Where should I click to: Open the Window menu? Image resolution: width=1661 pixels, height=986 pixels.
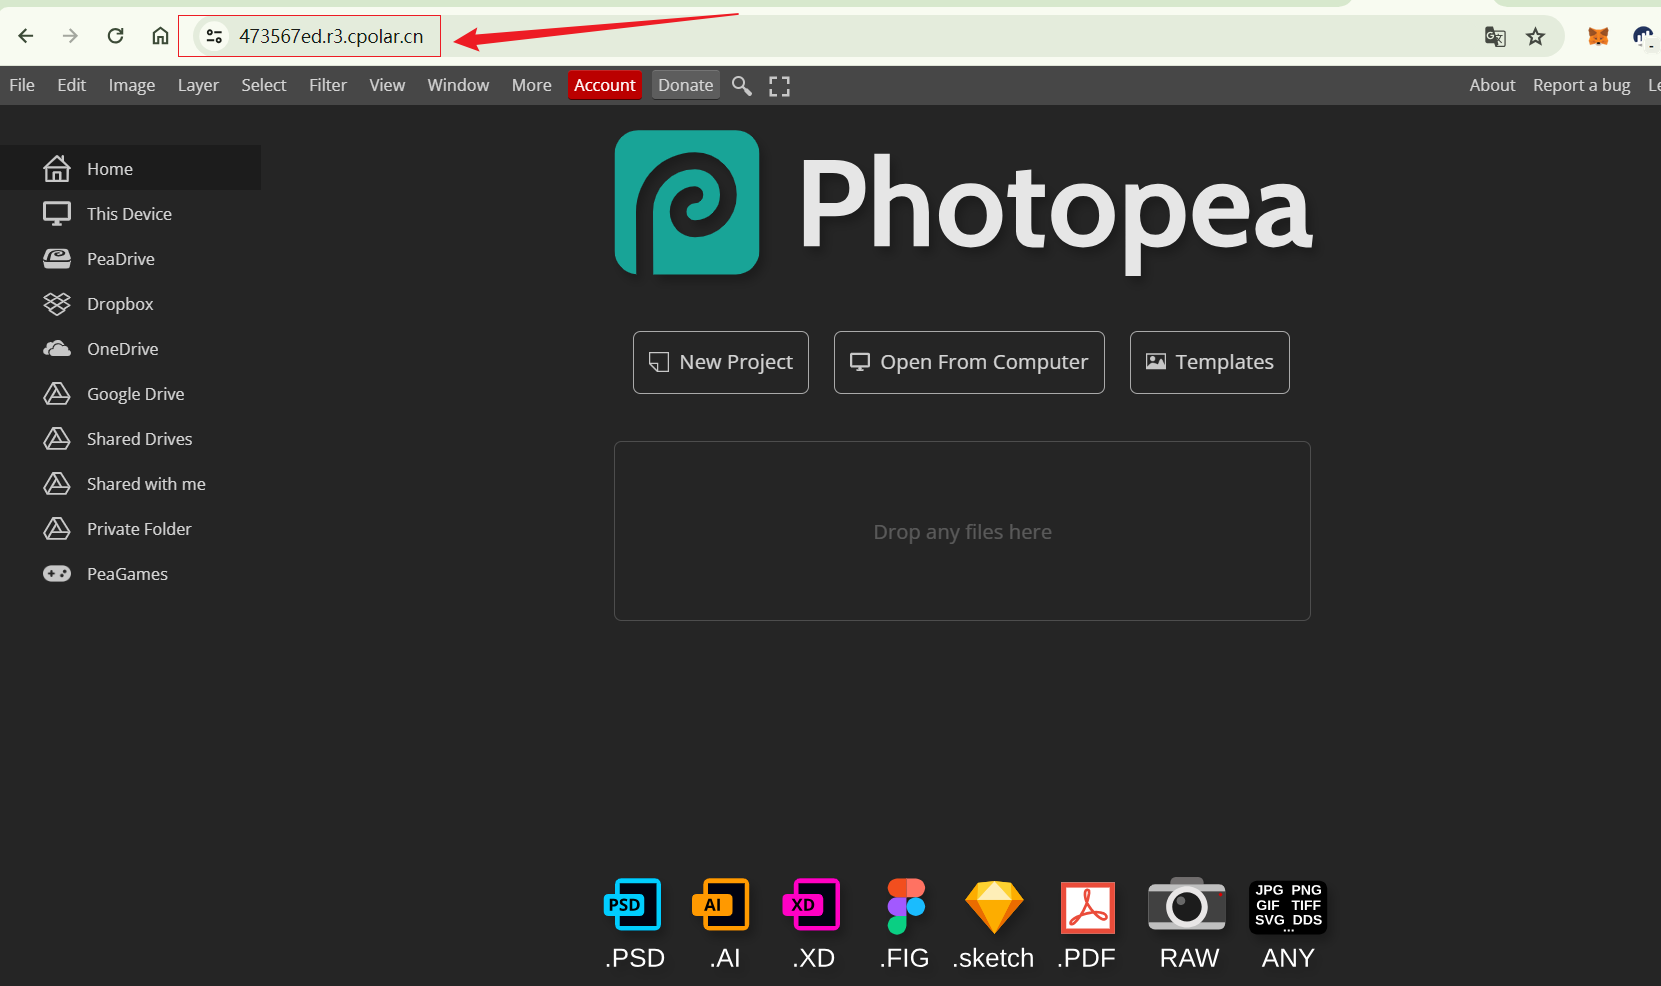(458, 86)
